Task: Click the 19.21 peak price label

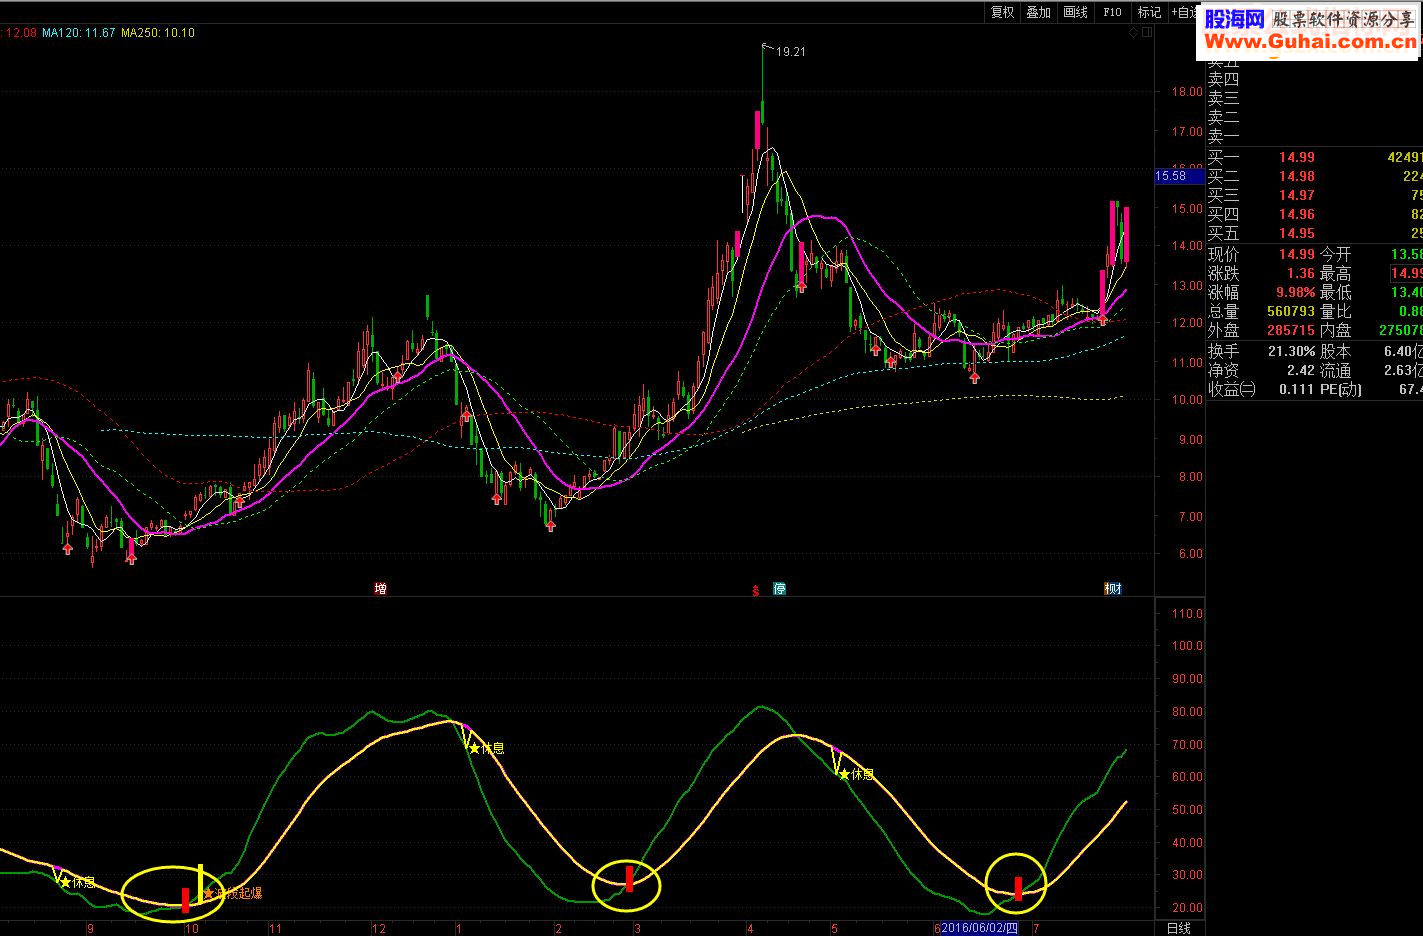Action: tap(791, 51)
